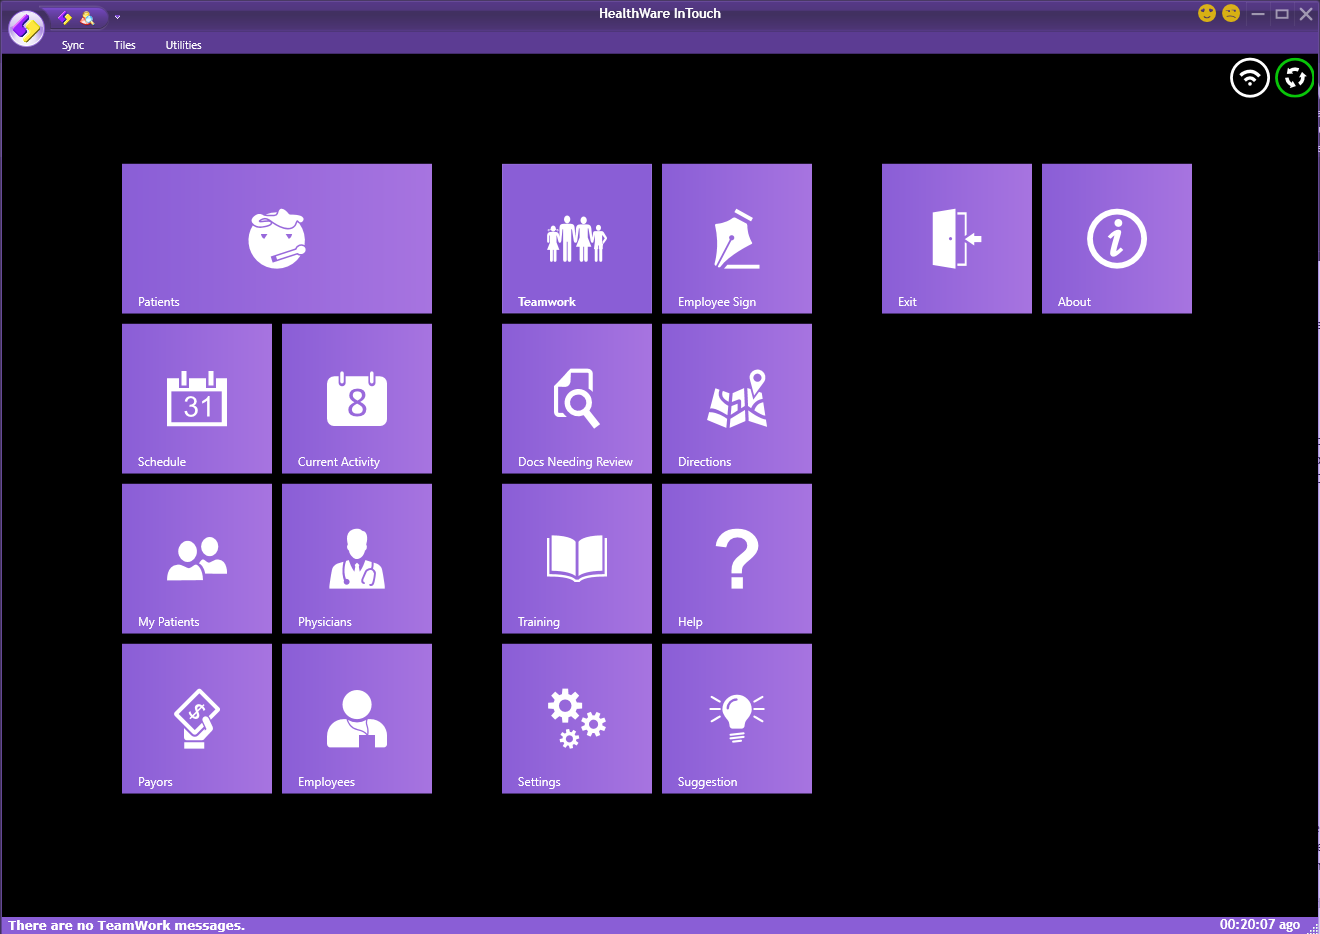Open the About information screen

[1116, 238]
